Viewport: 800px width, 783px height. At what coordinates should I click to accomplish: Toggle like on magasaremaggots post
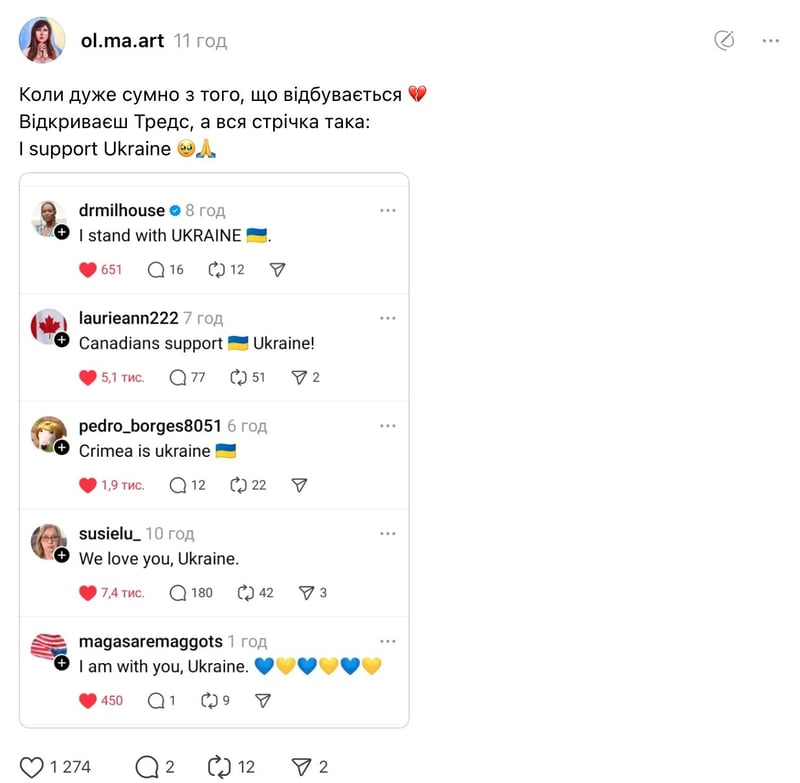point(88,700)
